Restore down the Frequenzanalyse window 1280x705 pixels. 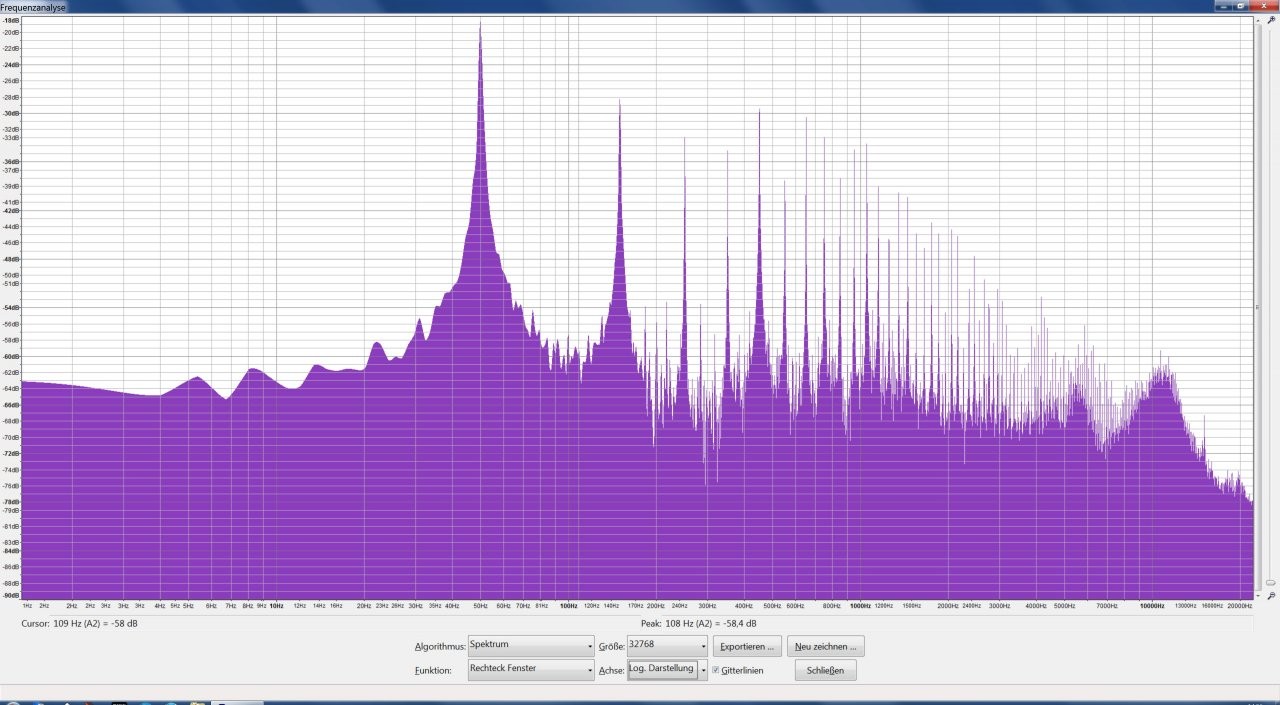coord(1241,5)
